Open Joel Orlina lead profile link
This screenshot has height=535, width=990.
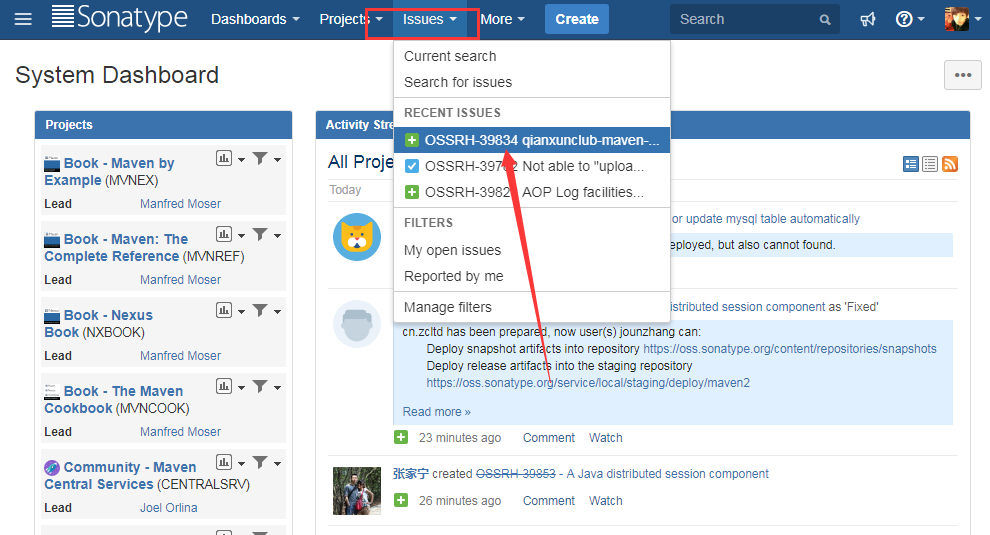pos(169,508)
